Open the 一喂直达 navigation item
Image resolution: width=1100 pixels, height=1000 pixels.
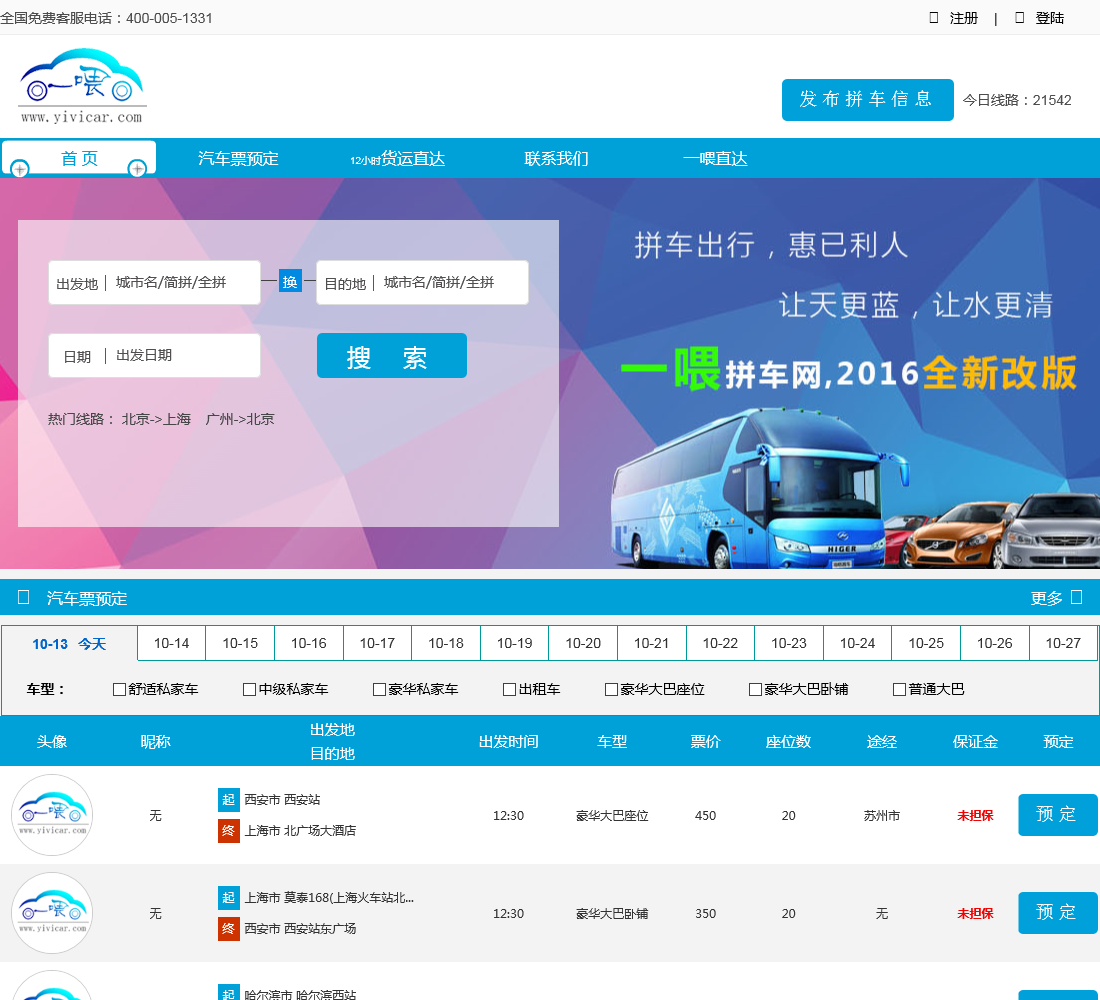coord(716,159)
